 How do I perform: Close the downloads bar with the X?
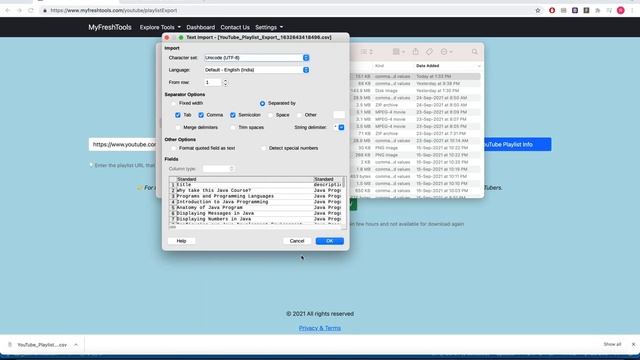pos(633,344)
